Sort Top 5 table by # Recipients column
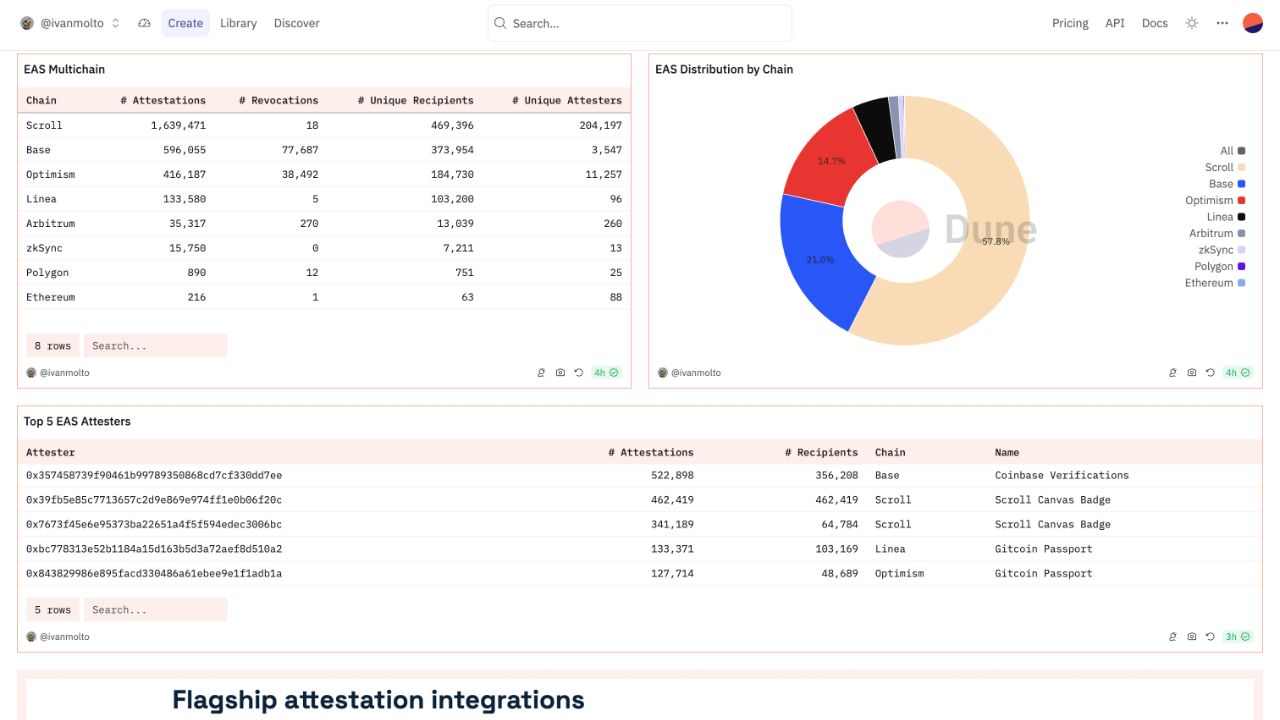 [x=821, y=452]
